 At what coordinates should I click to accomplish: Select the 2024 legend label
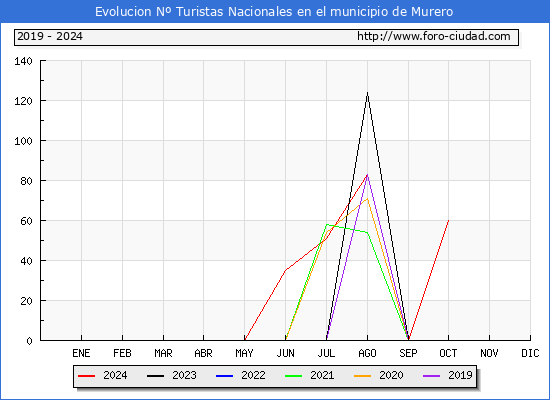(115, 375)
